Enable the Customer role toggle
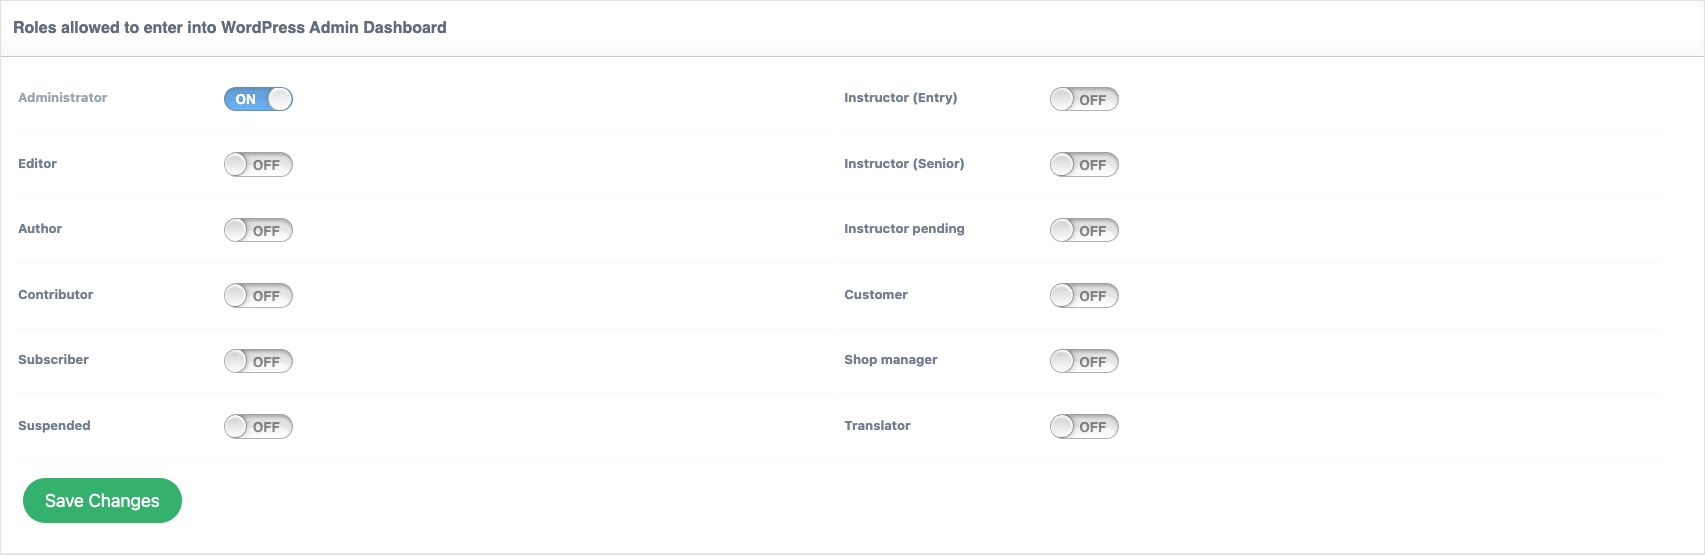The image size is (1705, 555). point(1084,296)
